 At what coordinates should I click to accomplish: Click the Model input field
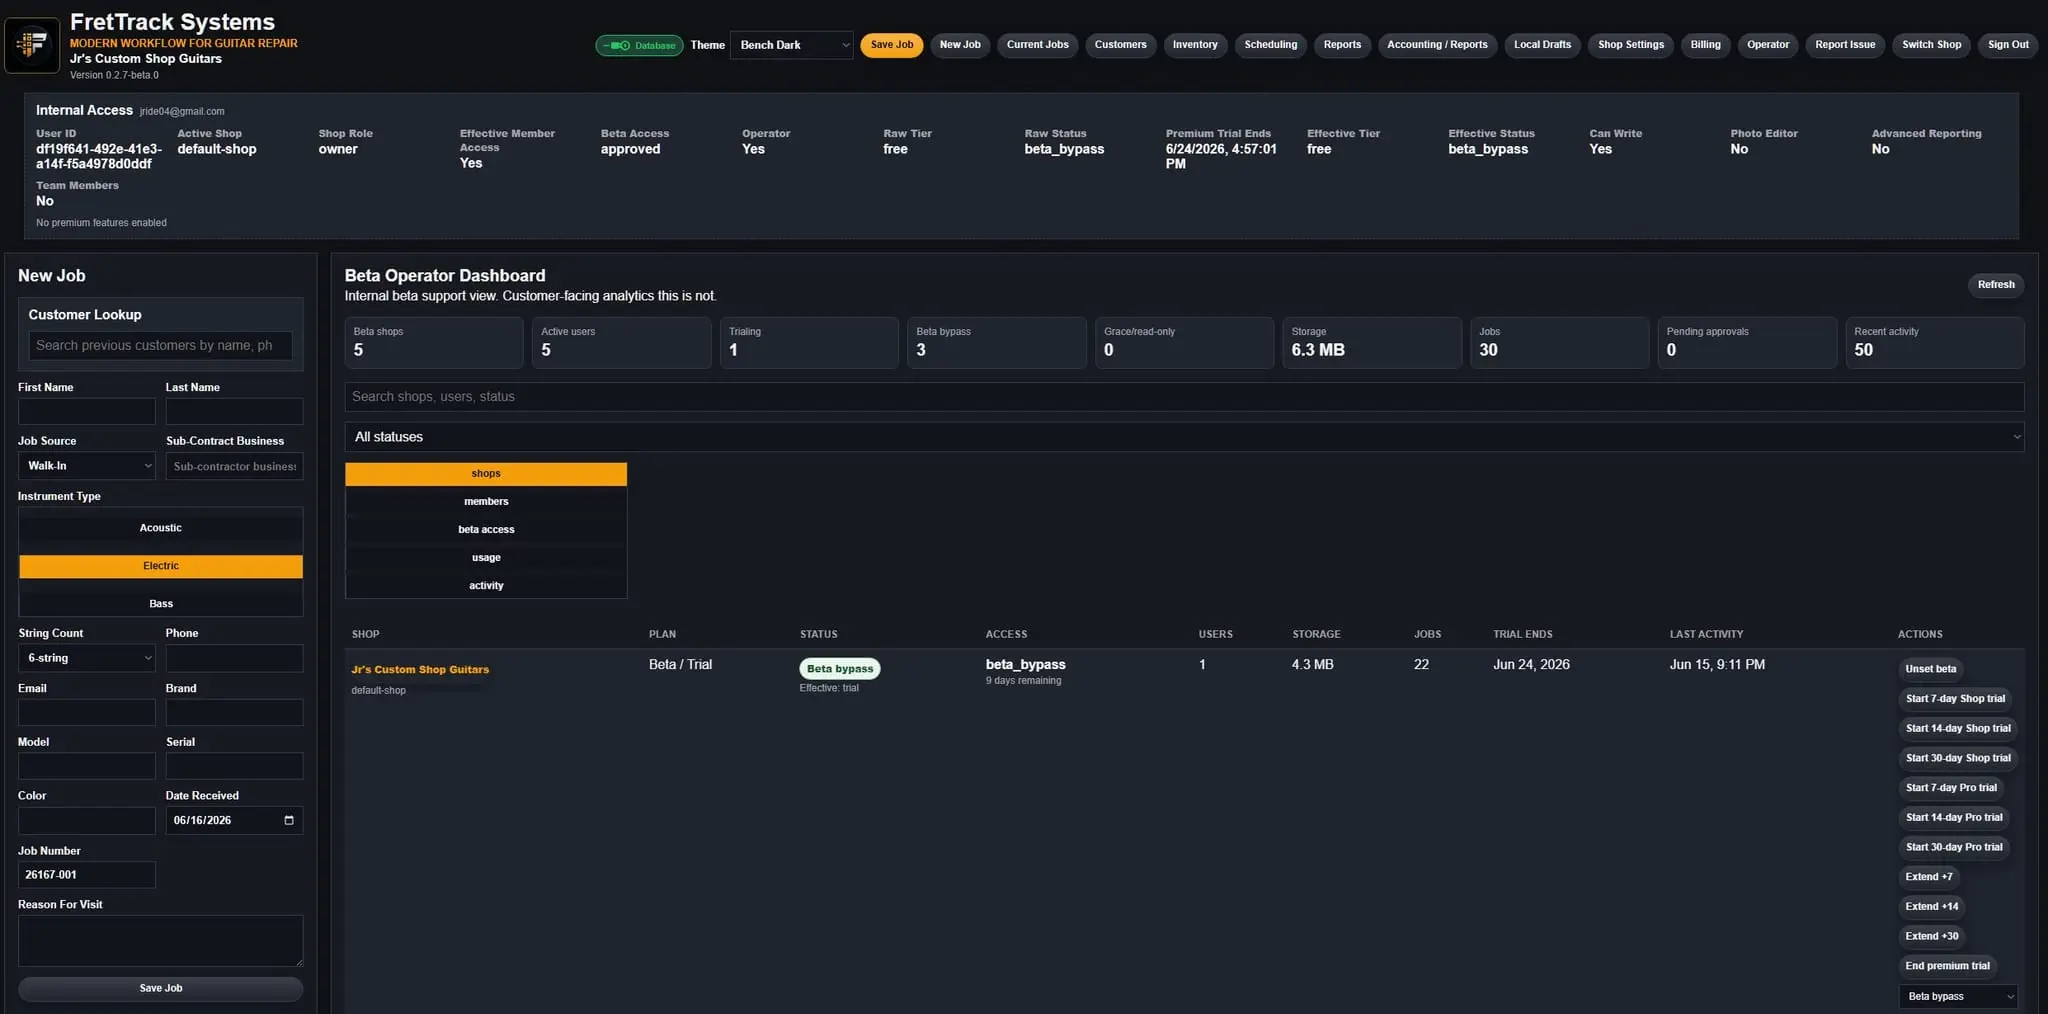[x=87, y=766]
